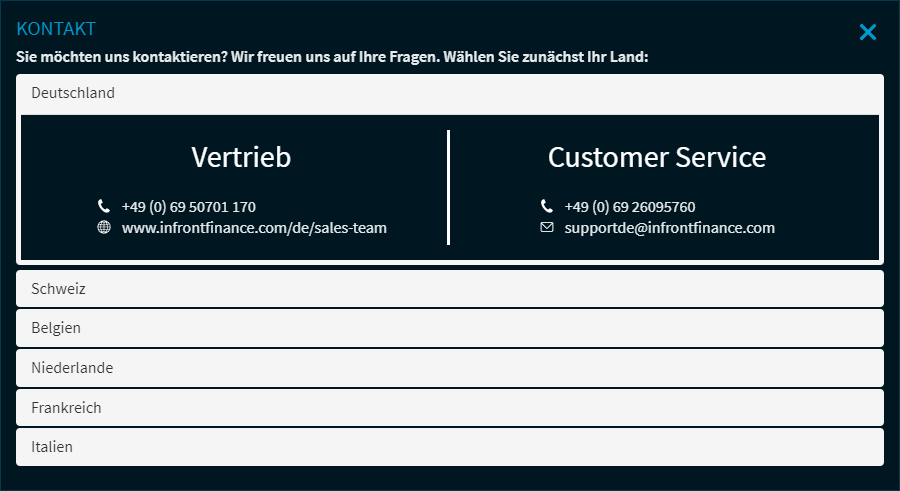Open the infrontfinance.com sales-team link
Viewport: 900px width, 491px height.
click(x=254, y=228)
